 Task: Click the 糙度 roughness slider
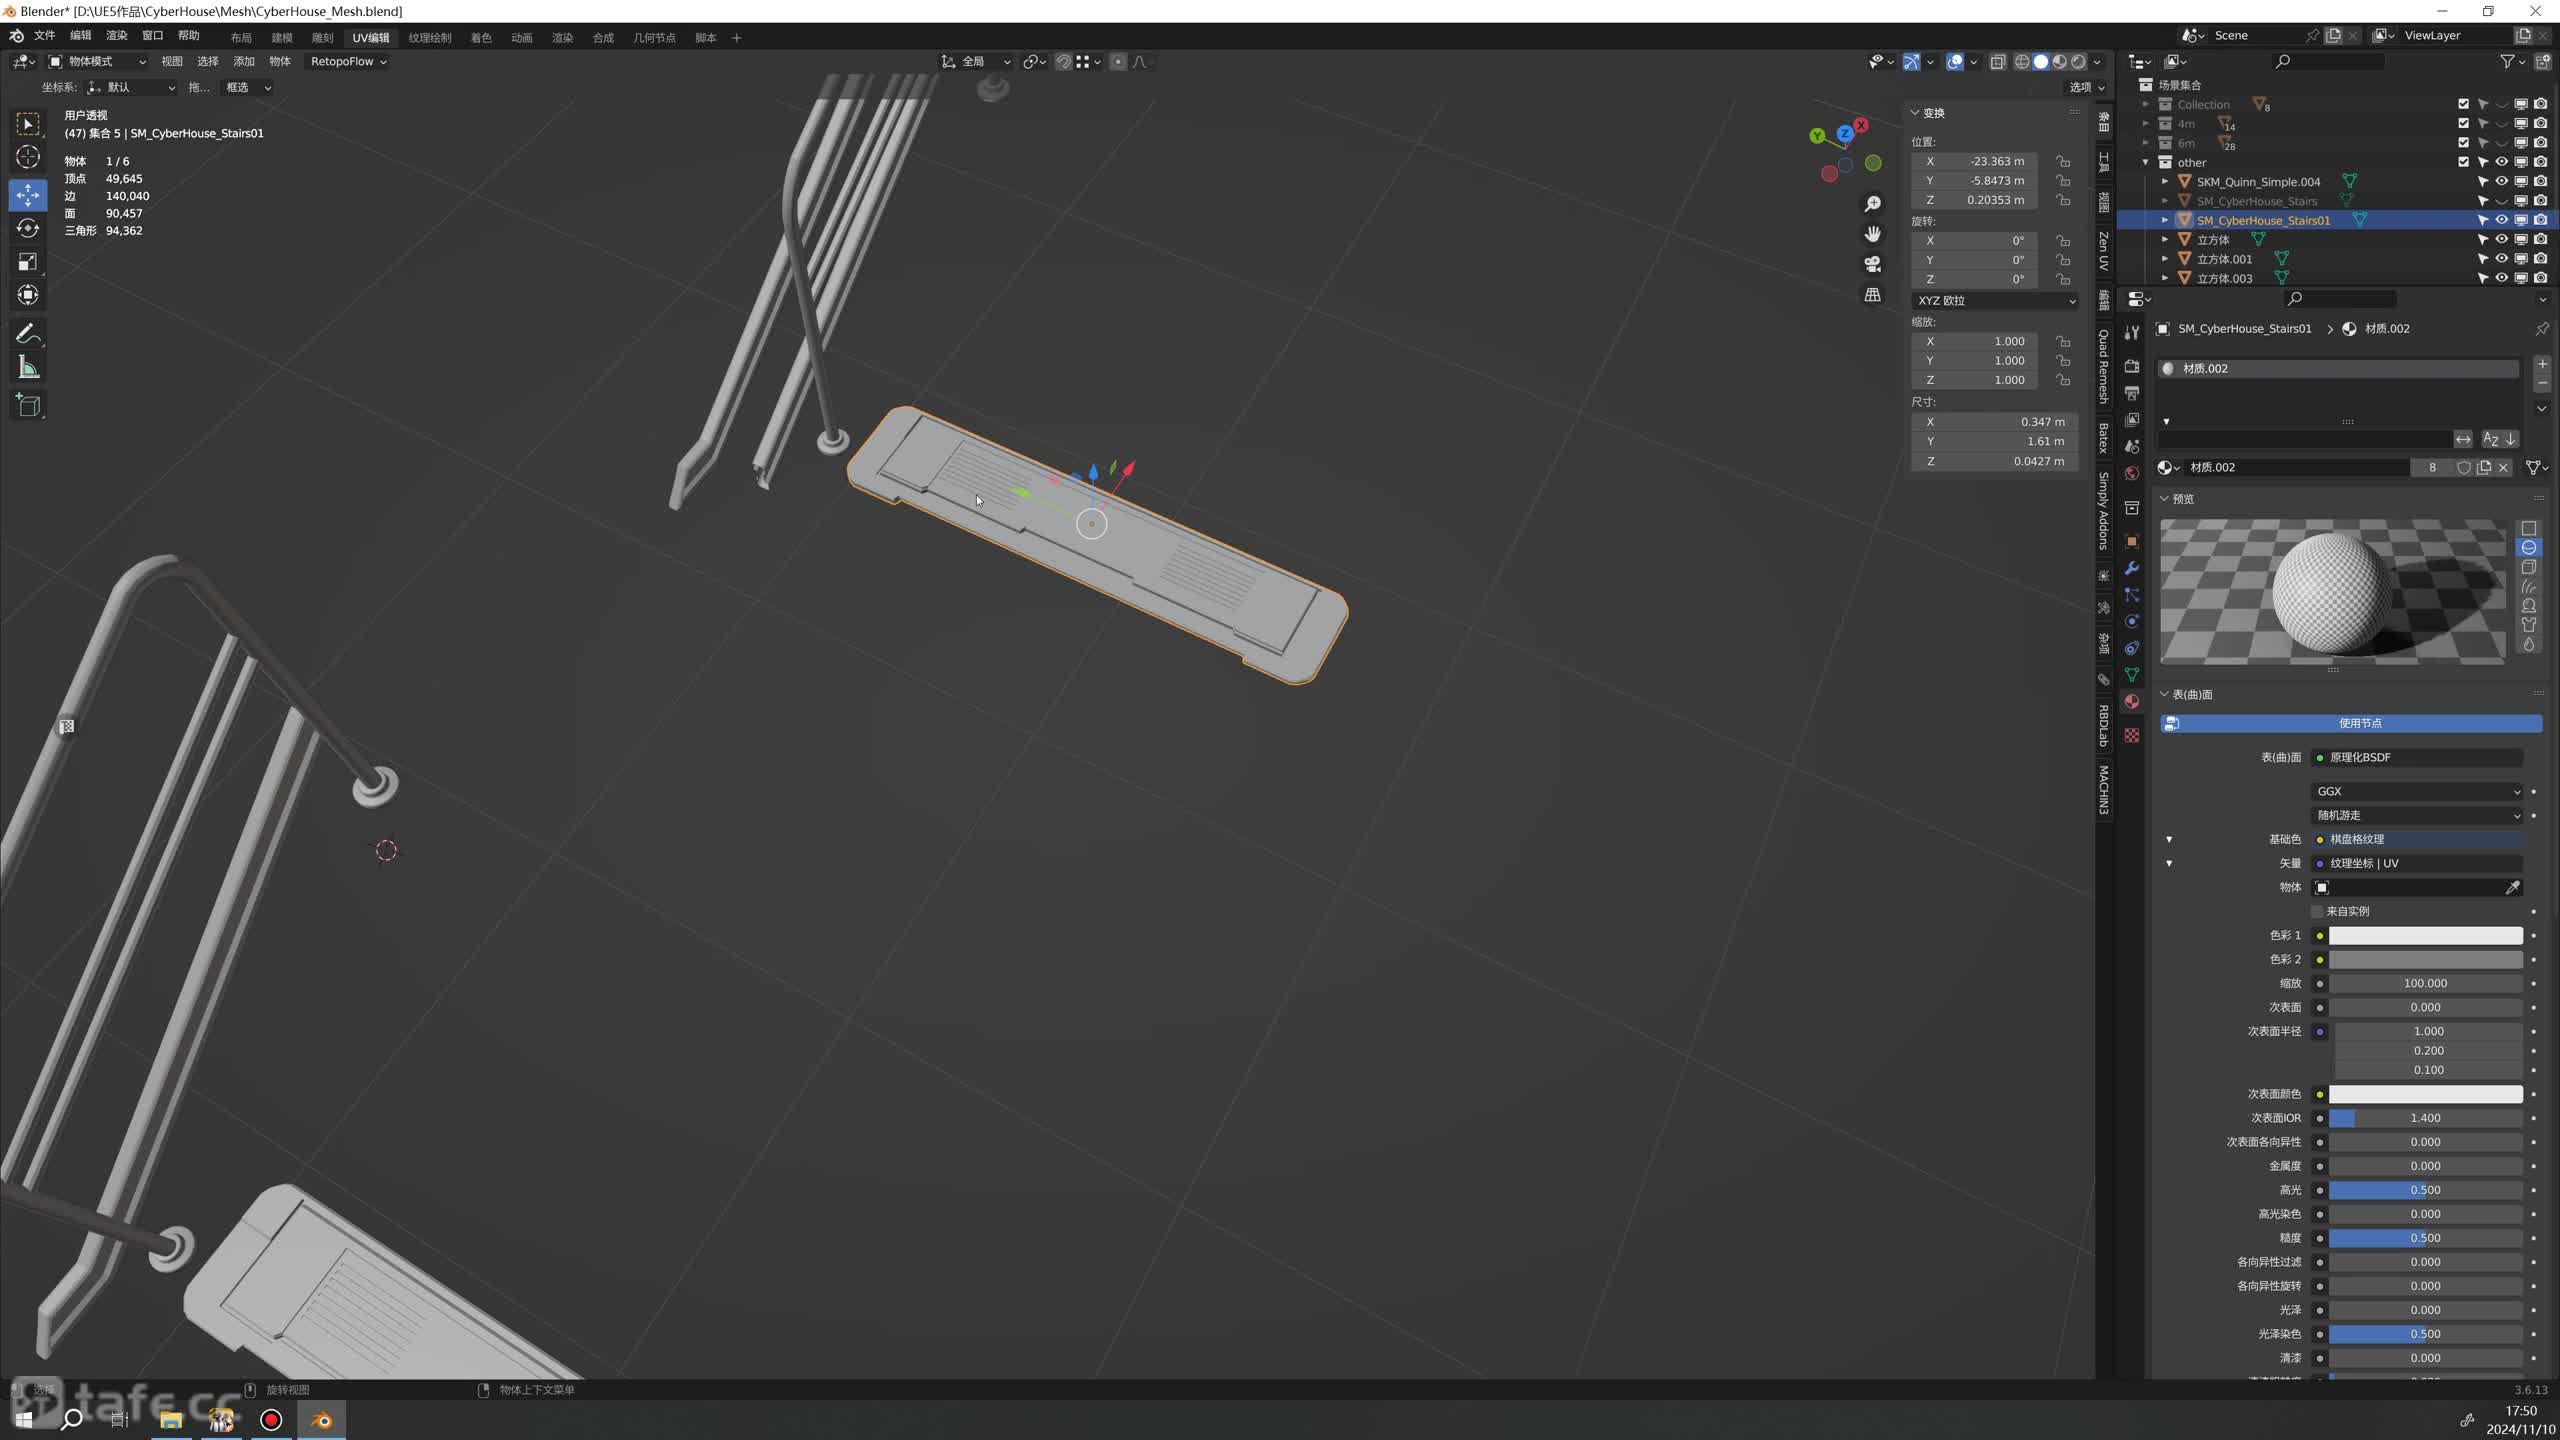tap(2426, 1238)
